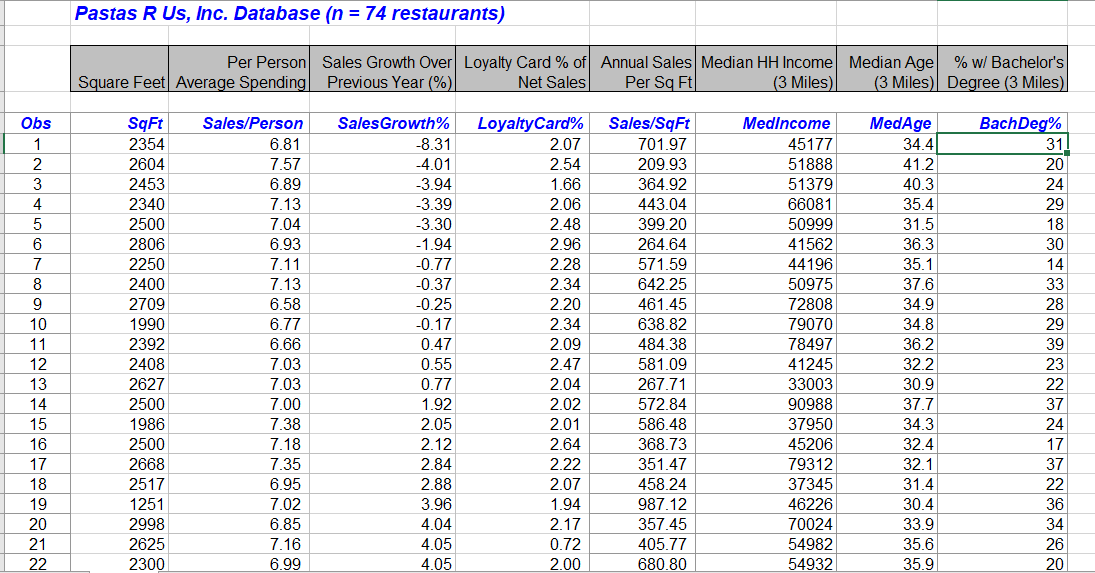Select SqFt value 2668
The width and height of the screenshot is (1095, 573).
(x=119, y=465)
